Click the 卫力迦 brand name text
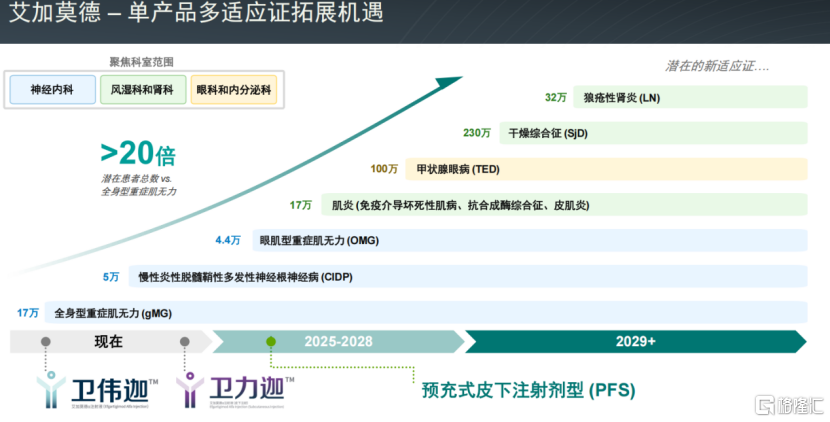Screen dimensions: 830x422 247,390
